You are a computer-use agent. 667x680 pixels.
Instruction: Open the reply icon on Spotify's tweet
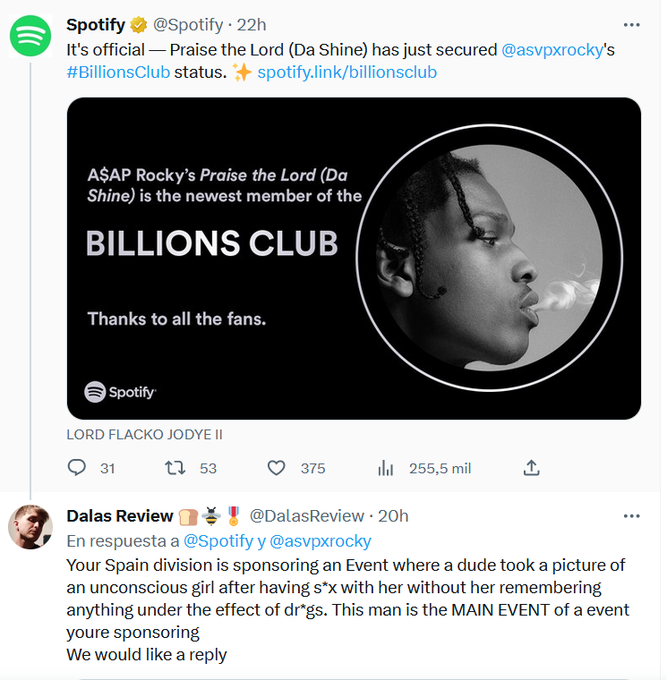pos(77,468)
